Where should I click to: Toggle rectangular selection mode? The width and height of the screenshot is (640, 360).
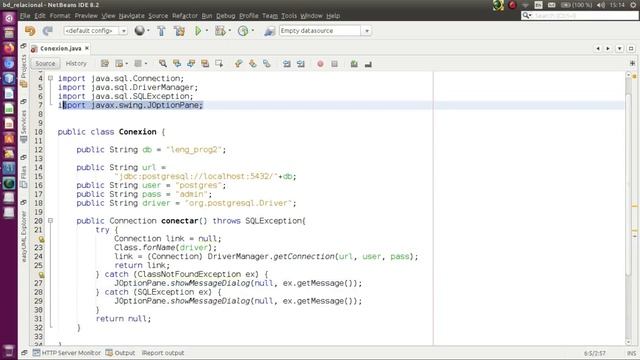pos(219,64)
